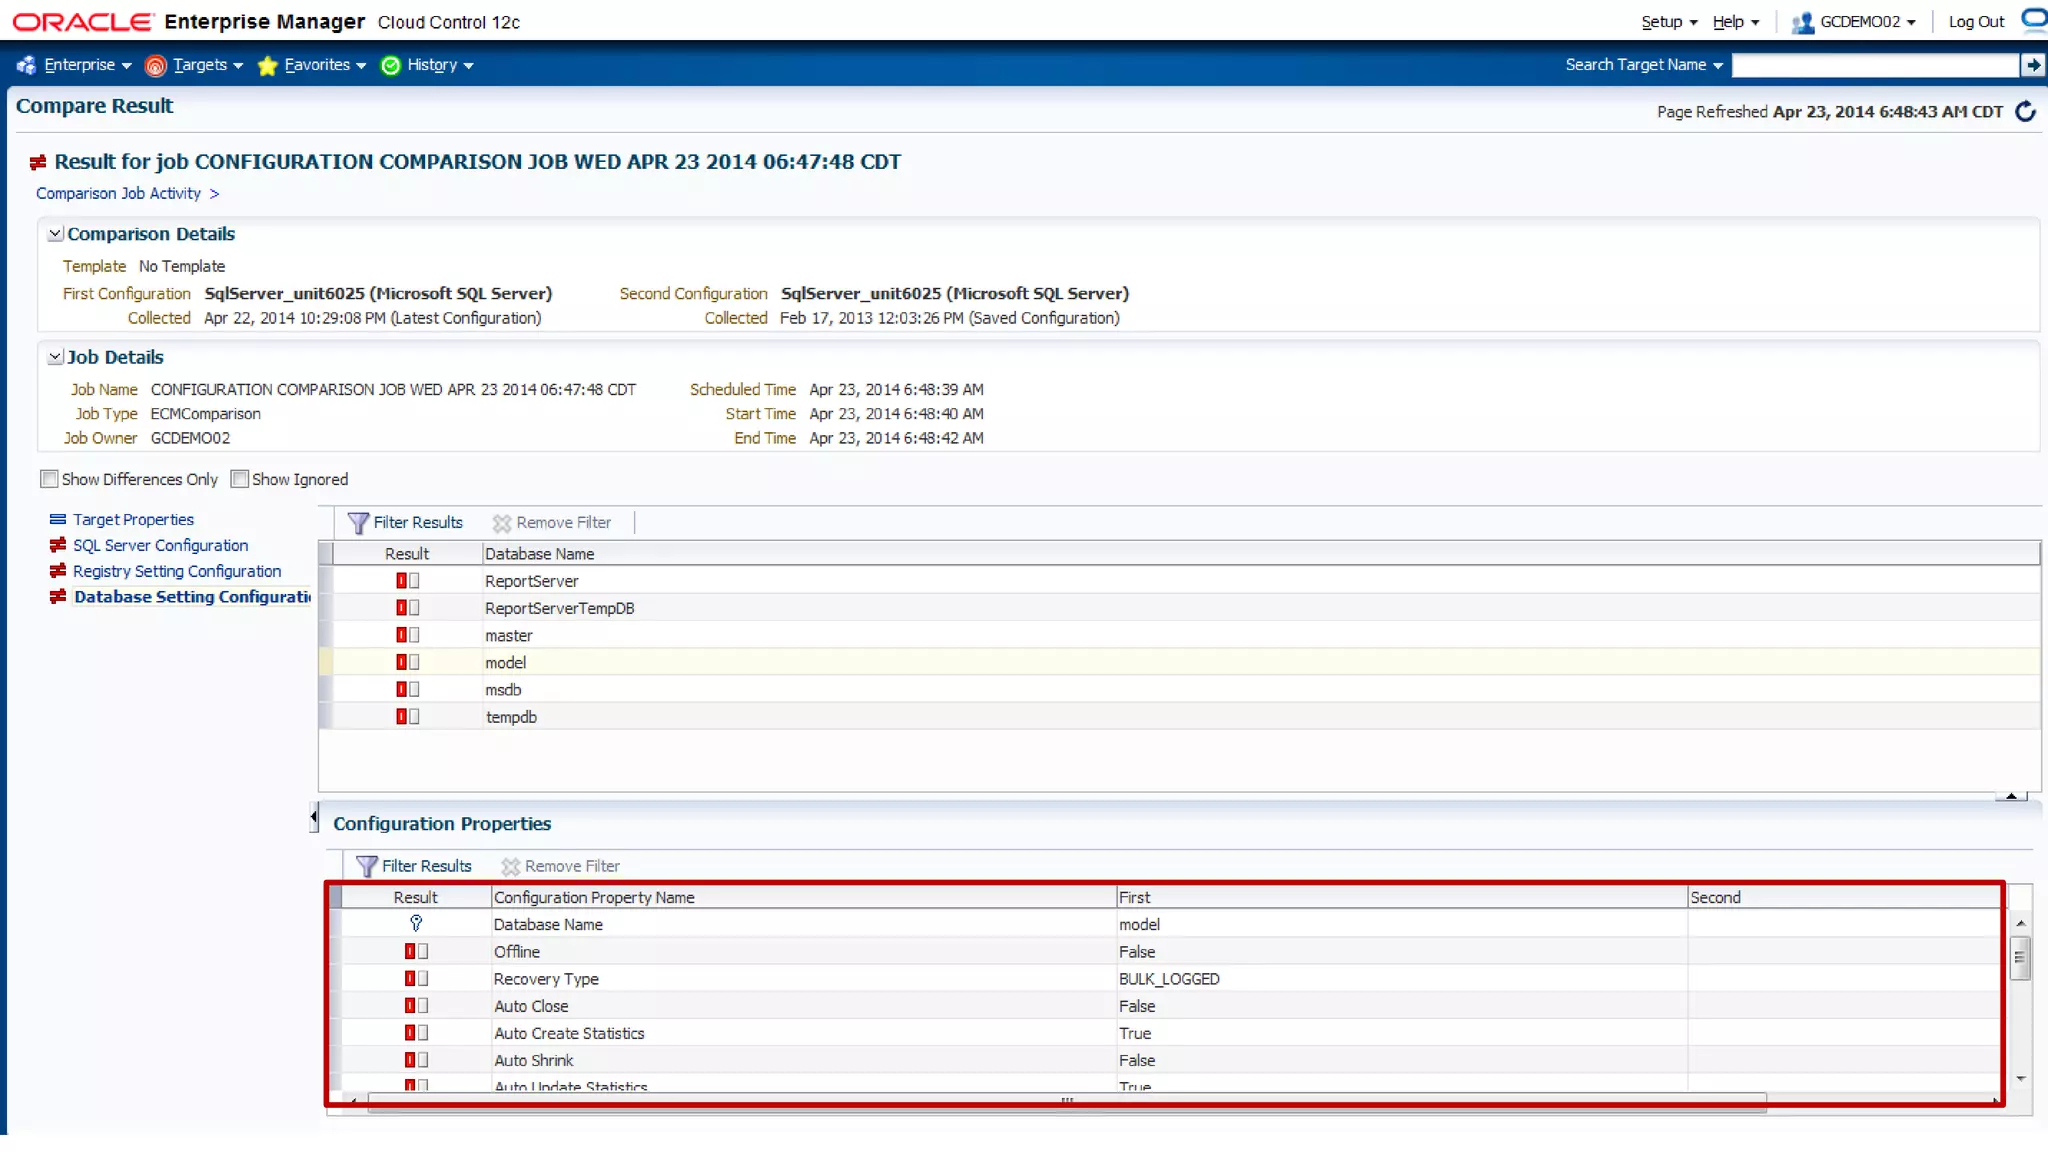
Task: Click the difference icon for Offline property
Action: click(416, 951)
